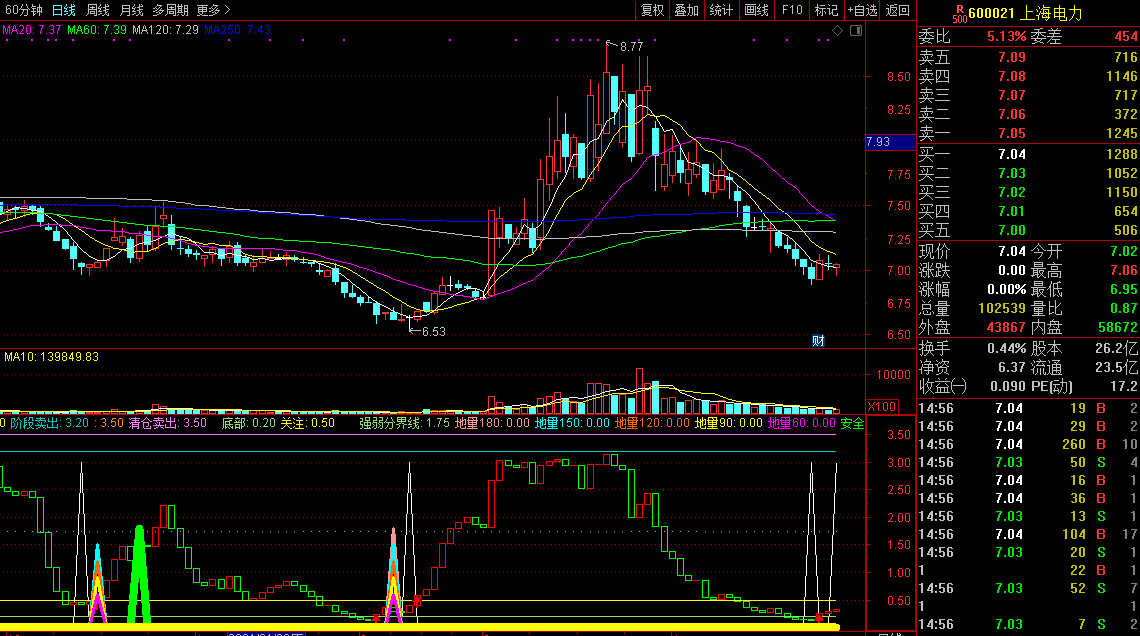Click the green 安全 indicator label
The image size is (1140, 636).
tap(852, 423)
